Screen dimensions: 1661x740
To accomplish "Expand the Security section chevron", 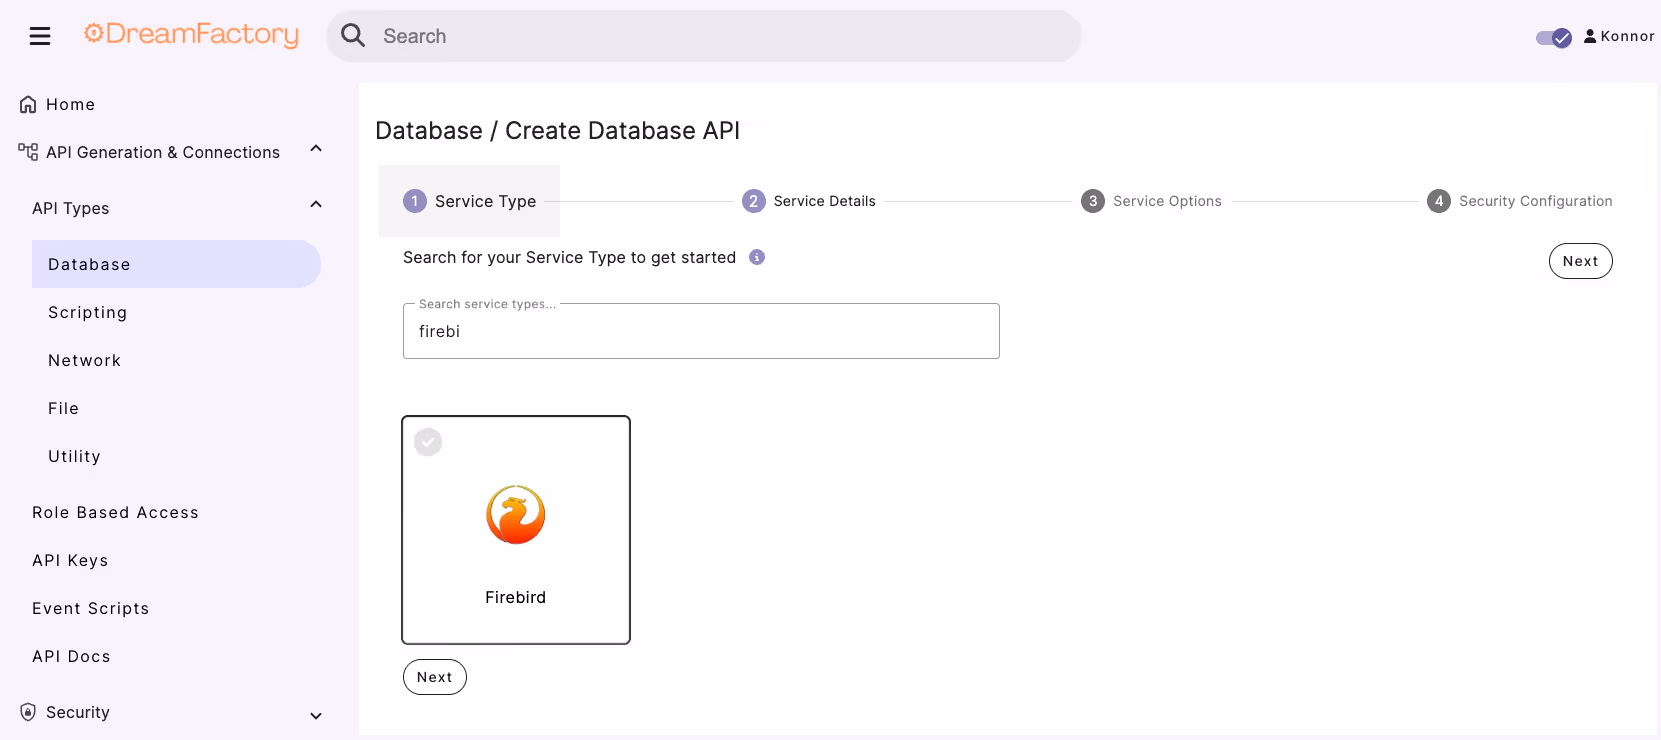I will click(x=316, y=716).
